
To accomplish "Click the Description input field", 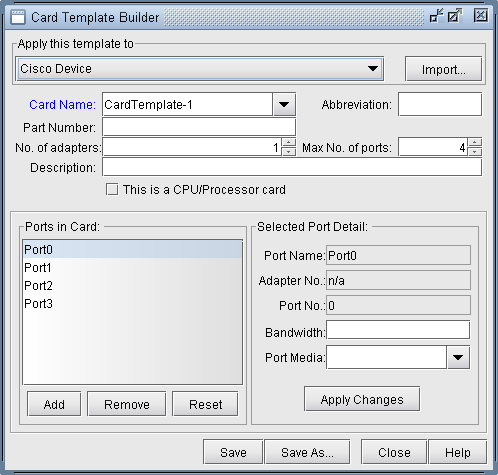I will click(x=292, y=167).
